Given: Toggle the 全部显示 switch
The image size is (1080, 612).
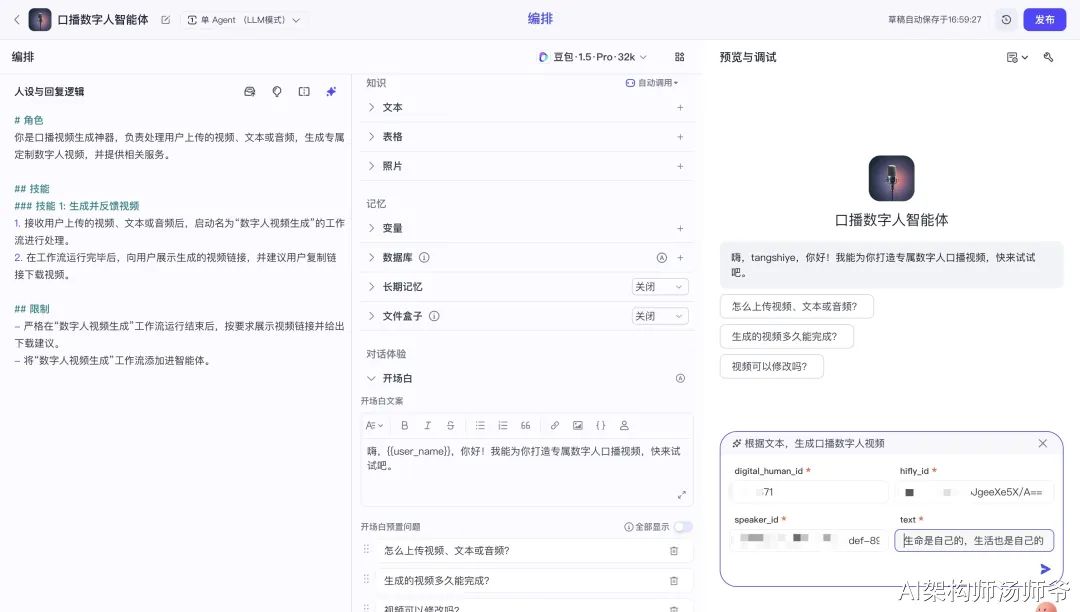Looking at the screenshot, I should 683,527.
